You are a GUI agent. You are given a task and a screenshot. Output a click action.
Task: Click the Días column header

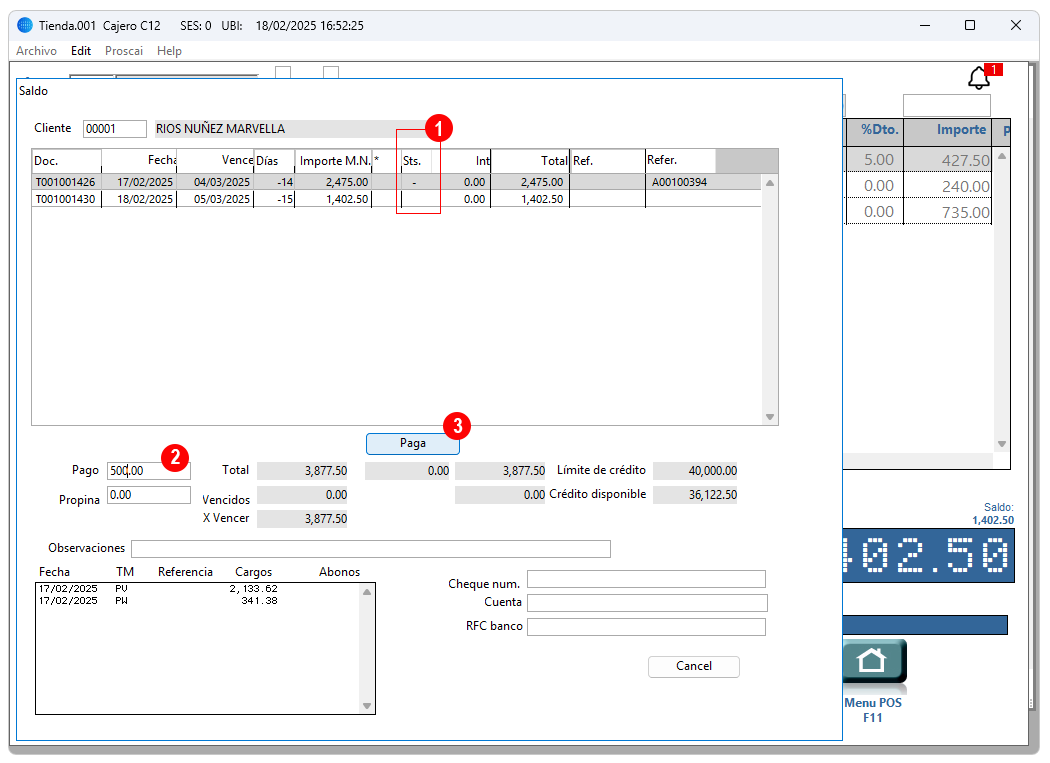point(275,161)
